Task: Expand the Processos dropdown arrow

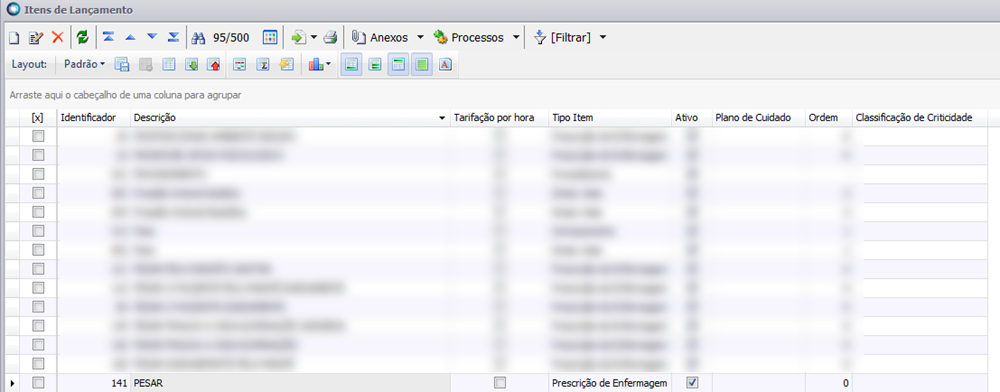Action: (516, 38)
